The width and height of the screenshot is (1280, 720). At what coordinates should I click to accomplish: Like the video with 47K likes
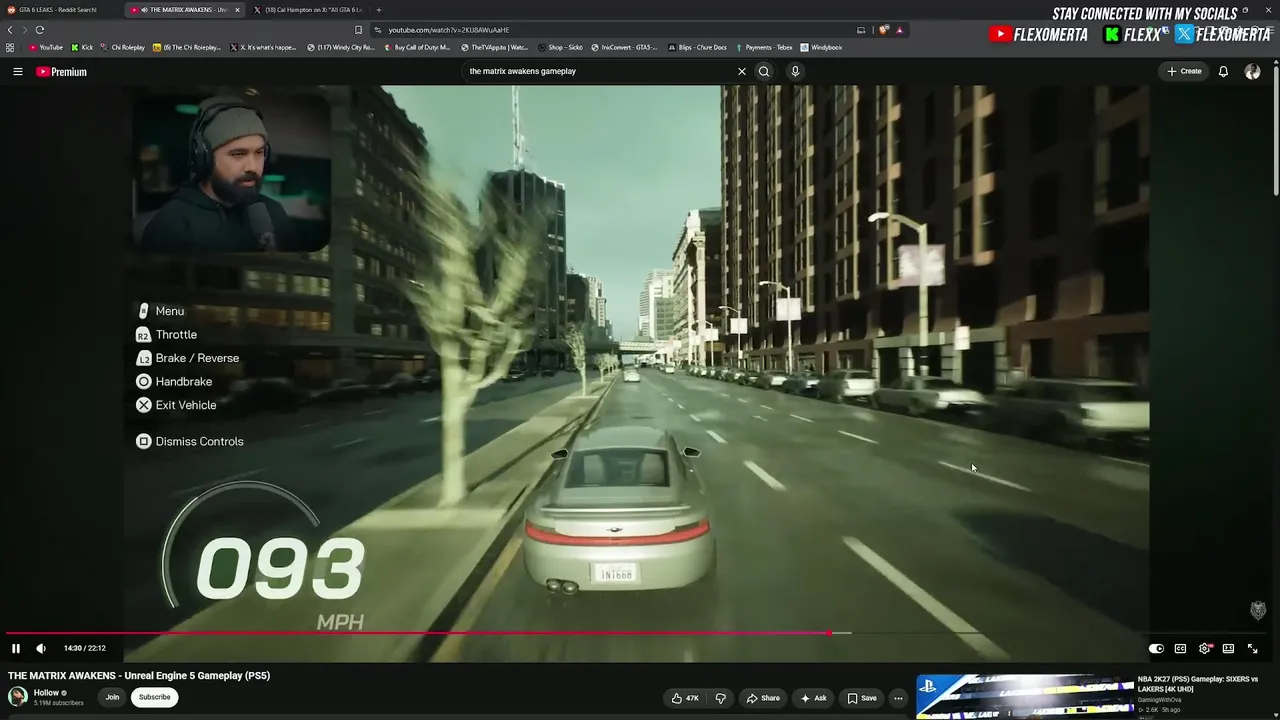[x=685, y=698]
